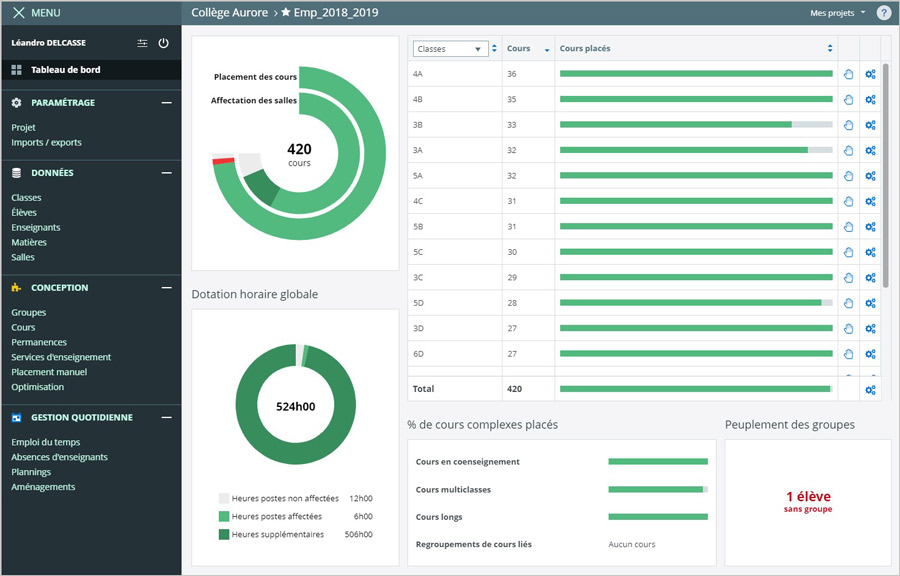
Task: Click the 4A courses placed progress bar
Action: click(x=695, y=74)
